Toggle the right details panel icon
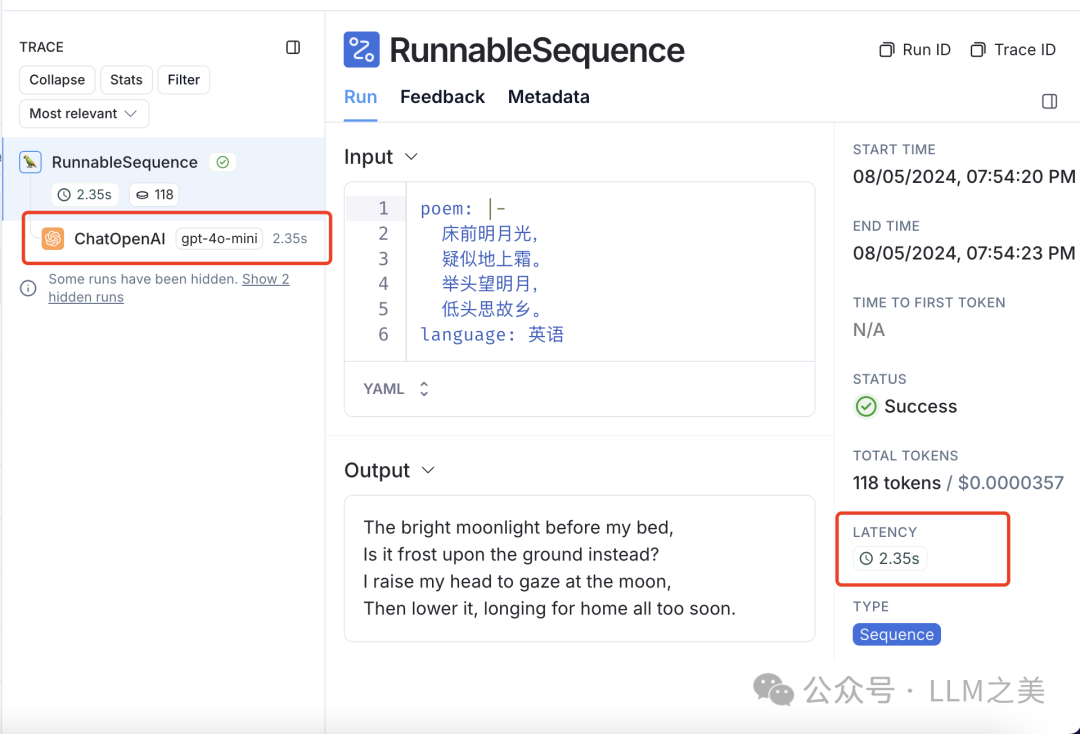1080x734 pixels. point(1049,101)
